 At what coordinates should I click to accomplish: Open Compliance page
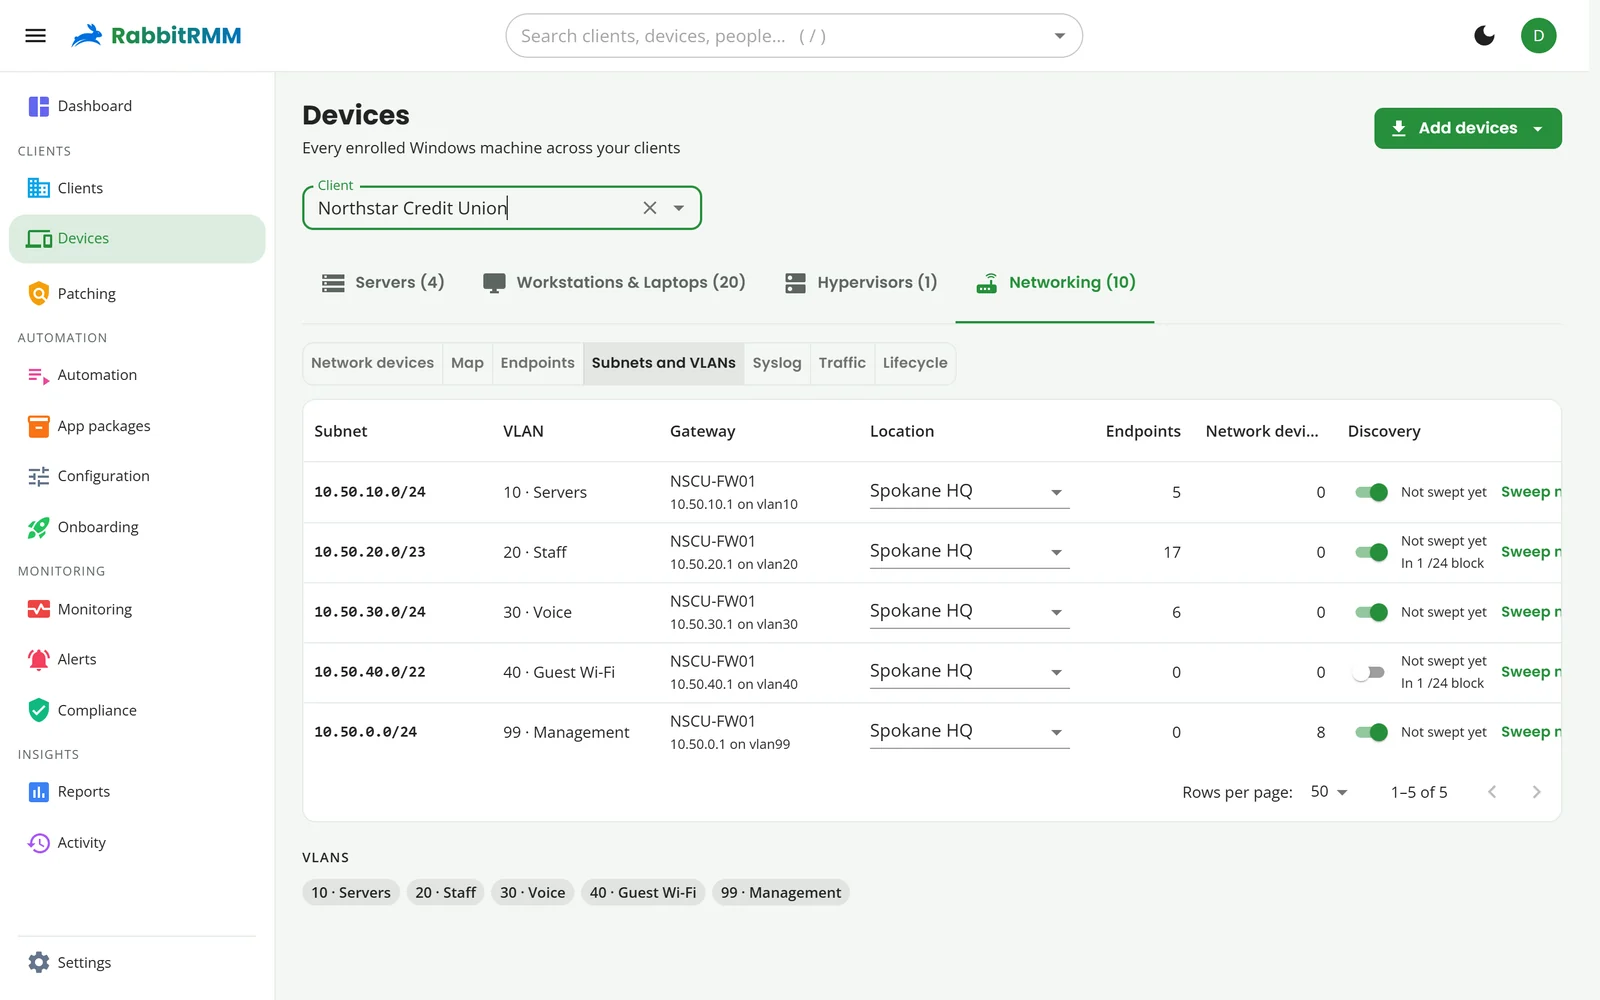[137, 710]
